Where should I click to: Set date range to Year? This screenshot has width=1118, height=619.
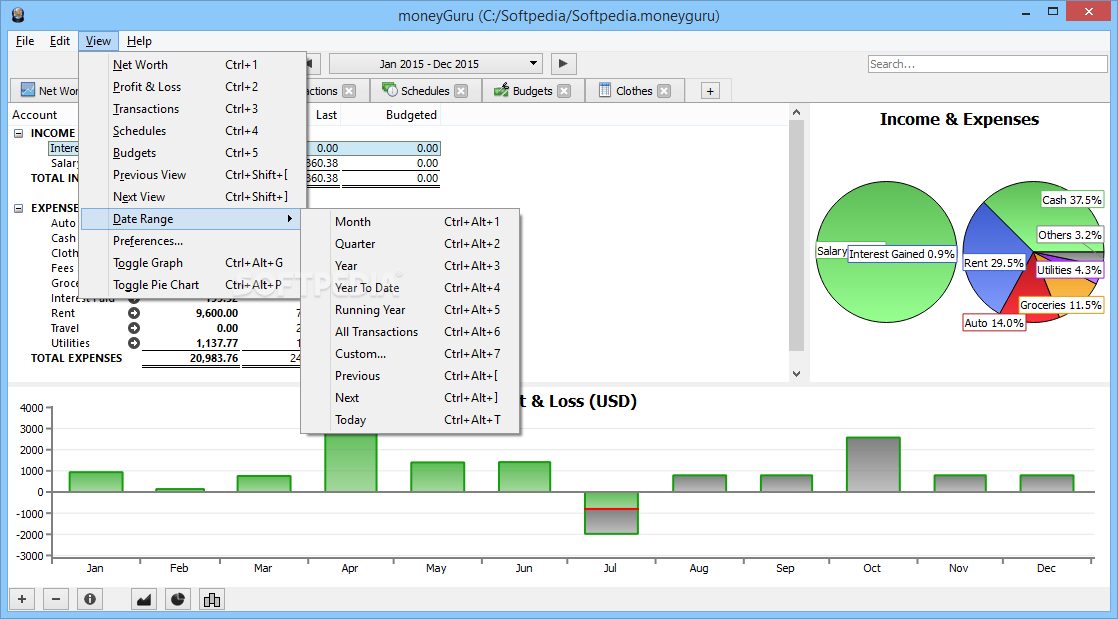point(411,266)
